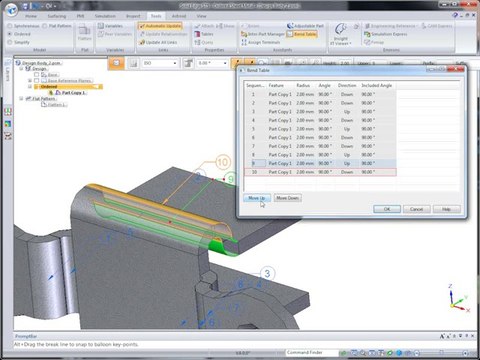Click the Radius column header
Screen dimensions: 480x360
click(303, 86)
